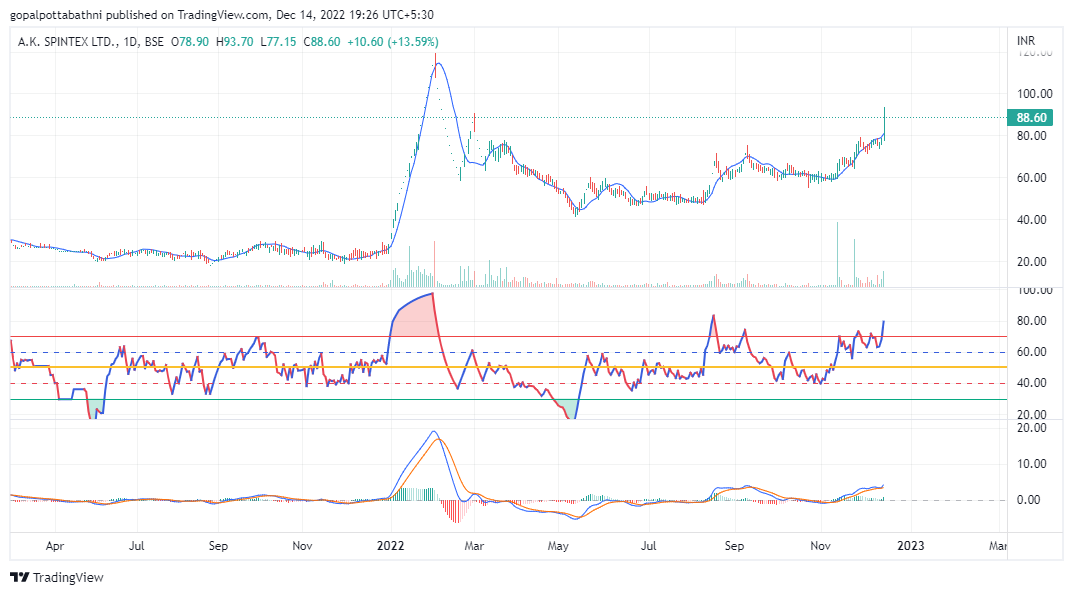
Task: Click the first Sep label on time axis
Action: click(x=218, y=546)
